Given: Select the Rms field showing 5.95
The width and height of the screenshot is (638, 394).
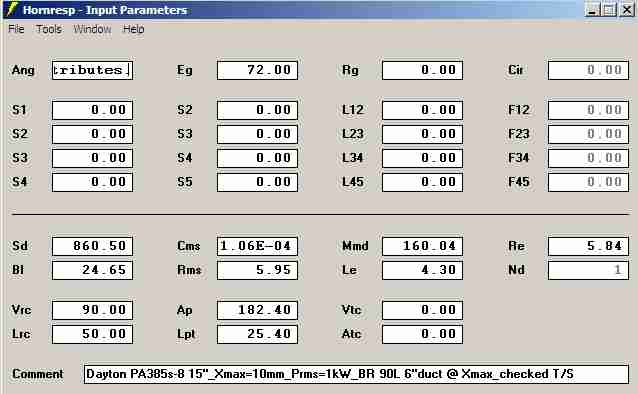Looking at the screenshot, I should click(x=257, y=270).
